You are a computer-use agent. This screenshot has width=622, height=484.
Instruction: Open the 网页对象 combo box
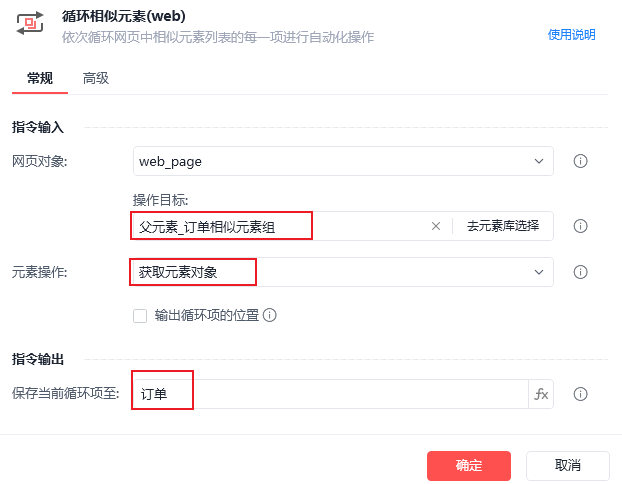tap(343, 161)
